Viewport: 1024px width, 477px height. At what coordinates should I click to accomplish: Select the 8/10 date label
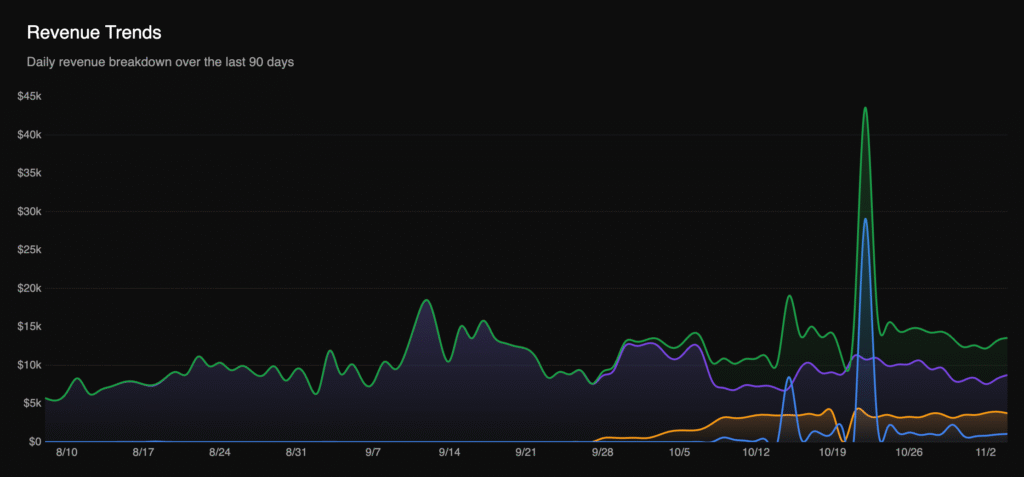(x=66, y=453)
